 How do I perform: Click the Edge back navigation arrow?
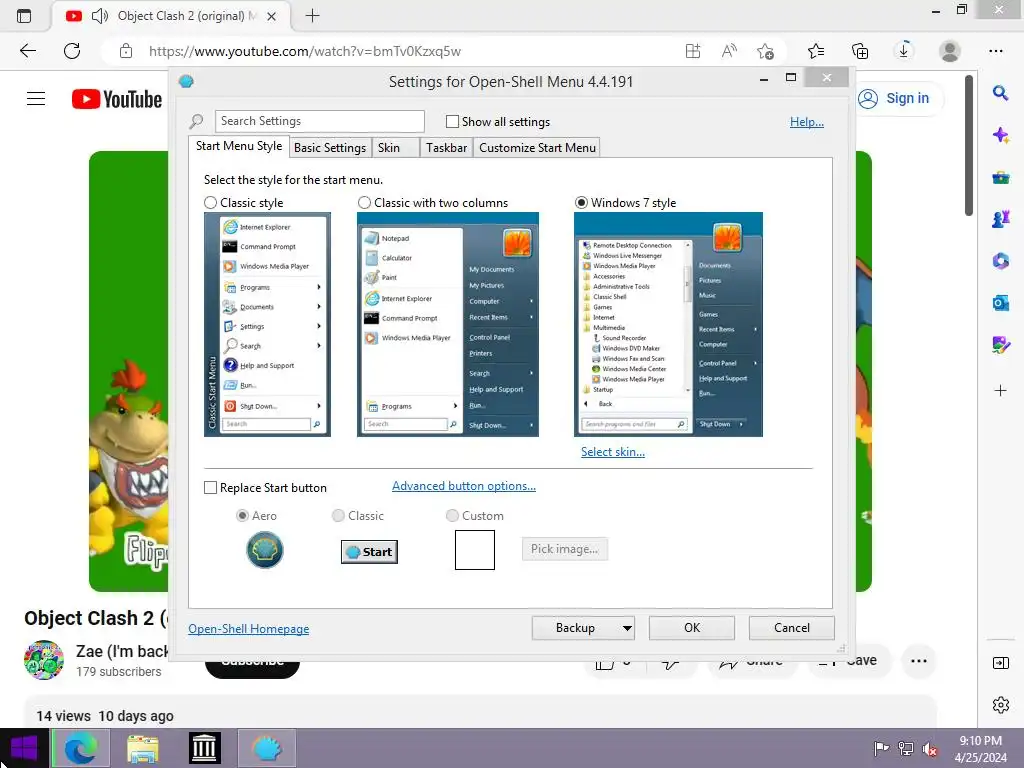[x=27, y=51]
